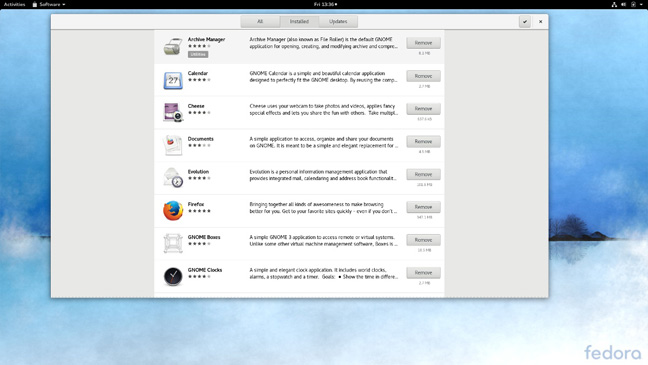Open the Activities overview
Image resolution: width=648 pixels, height=365 pixels.
pos(14,4)
